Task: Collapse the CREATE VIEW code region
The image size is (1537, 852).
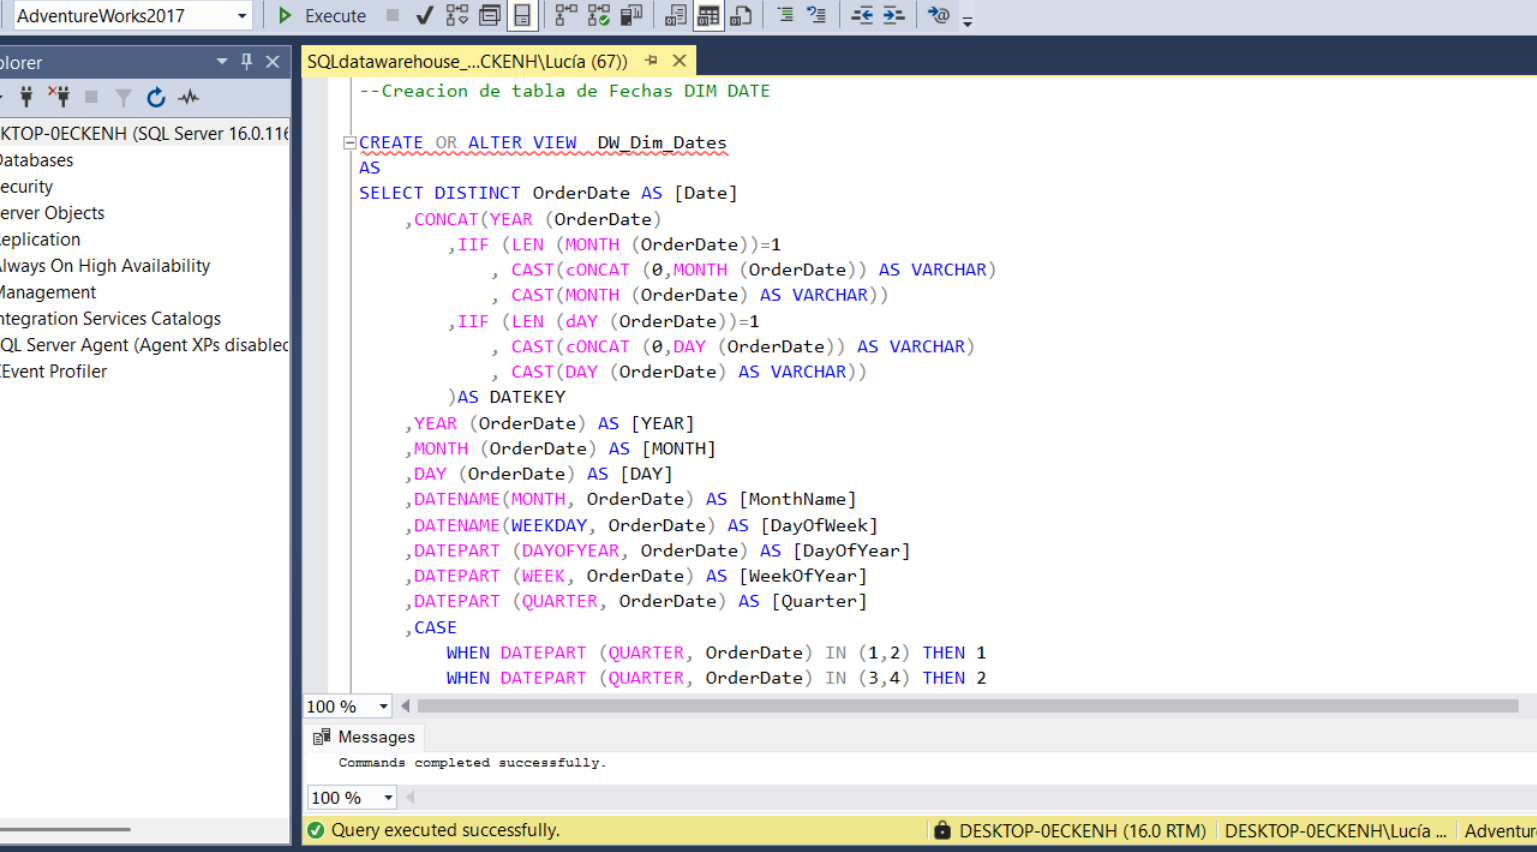Action: pos(349,142)
